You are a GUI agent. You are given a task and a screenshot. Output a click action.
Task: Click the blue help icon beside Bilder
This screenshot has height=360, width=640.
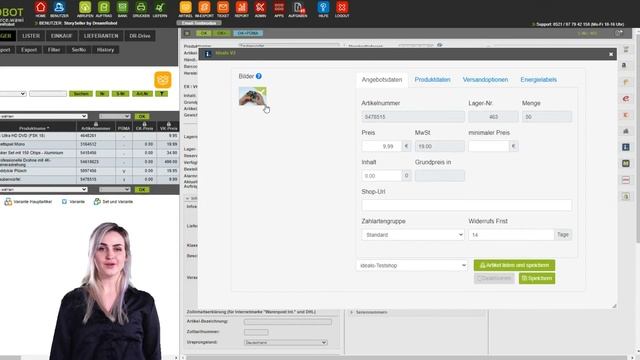(258, 76)
